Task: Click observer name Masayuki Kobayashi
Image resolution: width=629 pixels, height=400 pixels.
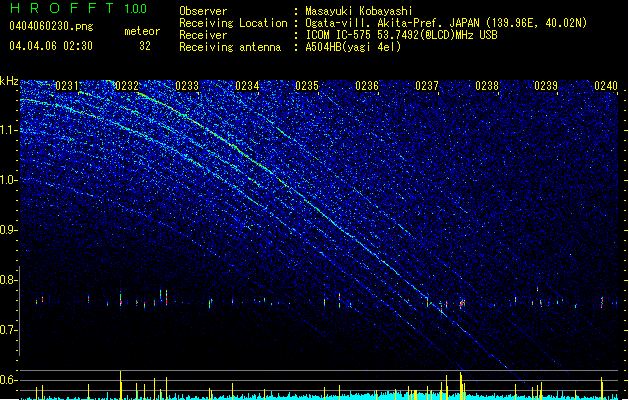Action: 359,11
